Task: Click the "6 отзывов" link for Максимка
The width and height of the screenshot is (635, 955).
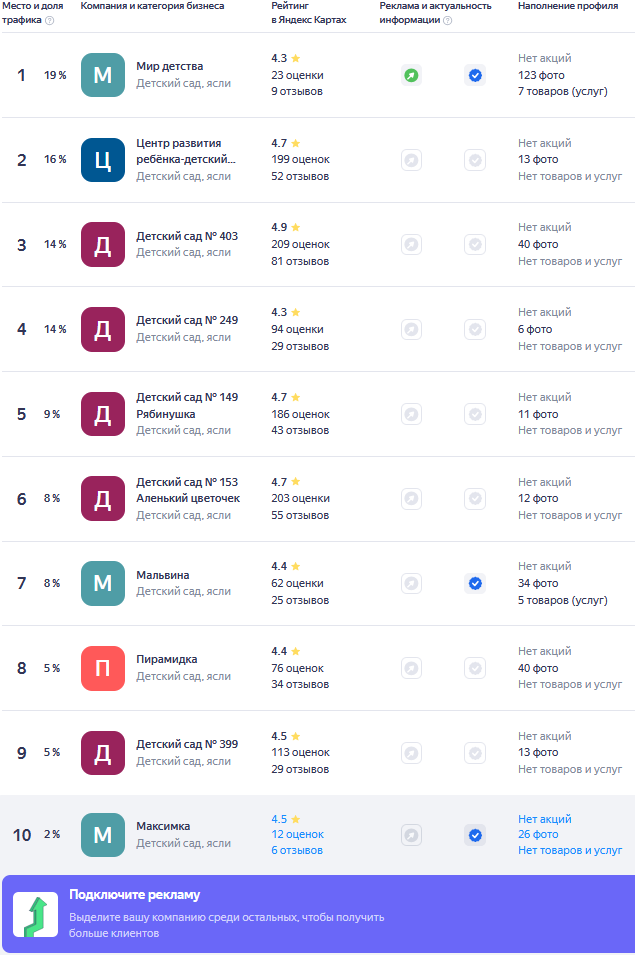Action: pos(297,850)
